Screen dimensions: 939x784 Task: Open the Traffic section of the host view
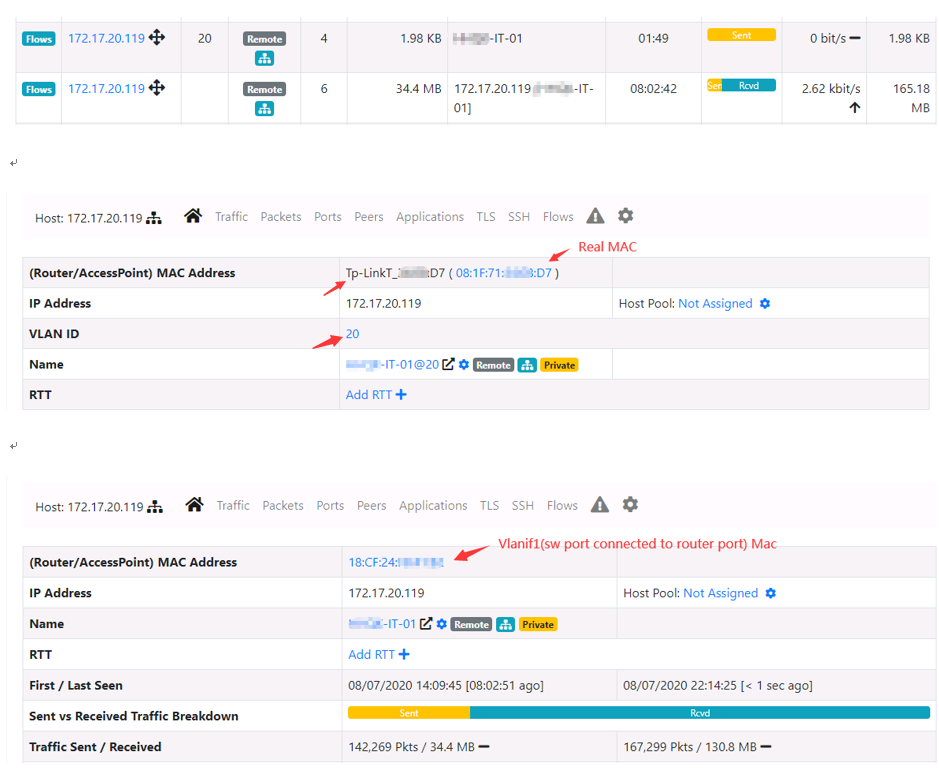pos(232,216)
